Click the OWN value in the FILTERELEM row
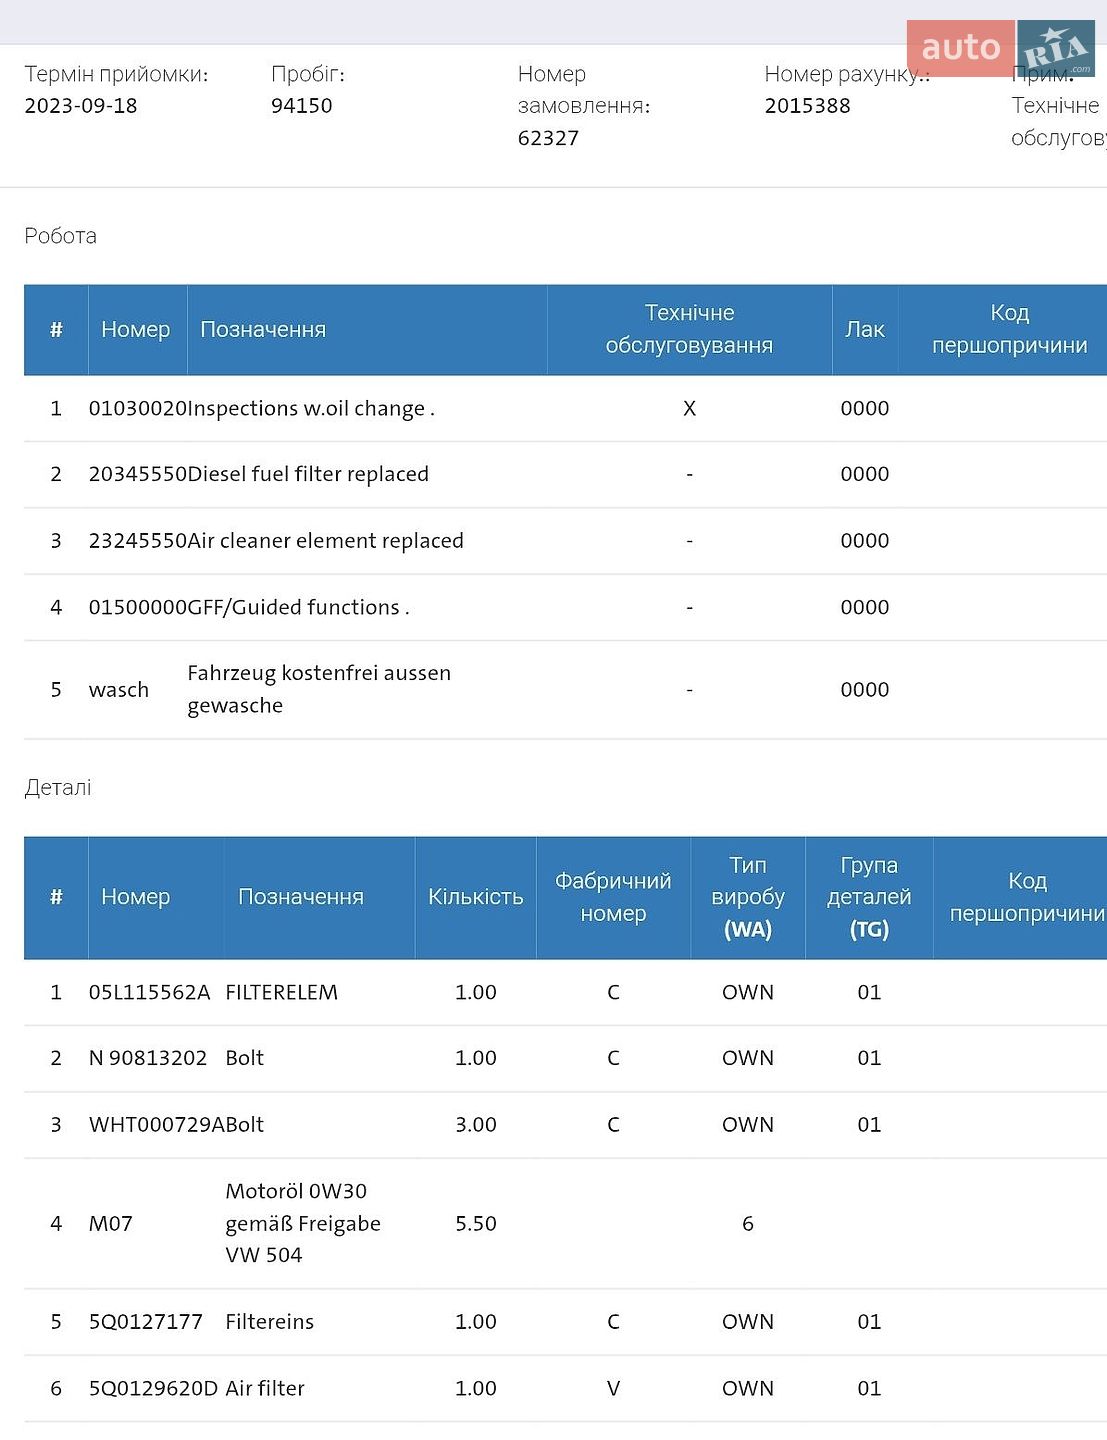The image size is (1107, 1440). pyautogui.click(x=748, y=992)
